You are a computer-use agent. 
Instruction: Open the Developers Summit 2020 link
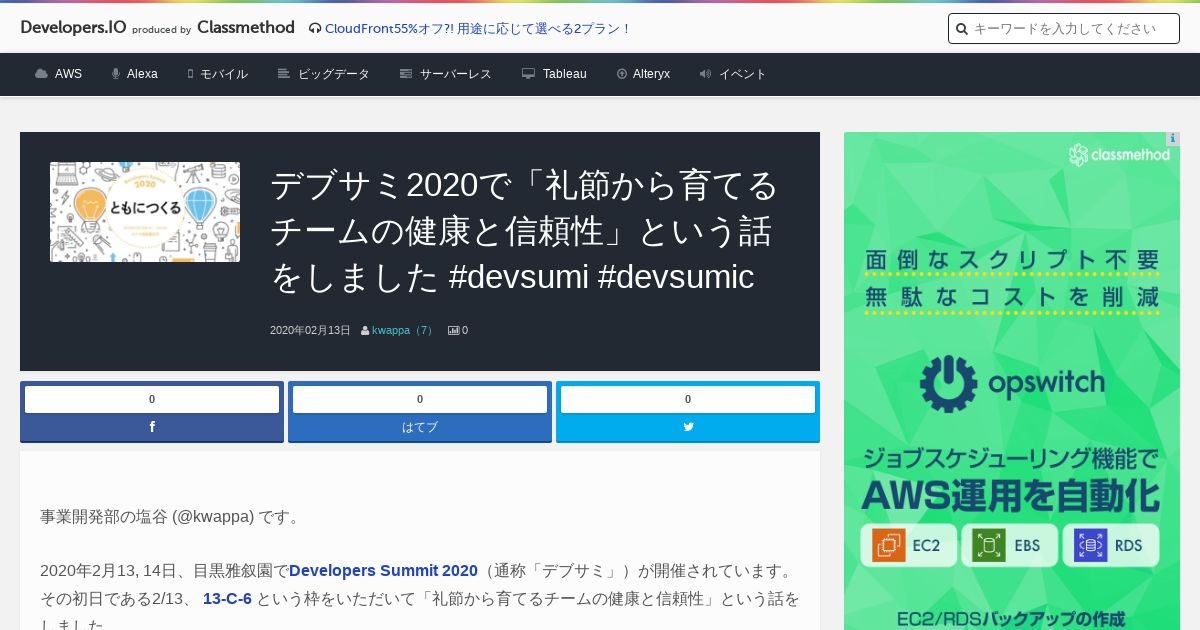tap(383, 571)
